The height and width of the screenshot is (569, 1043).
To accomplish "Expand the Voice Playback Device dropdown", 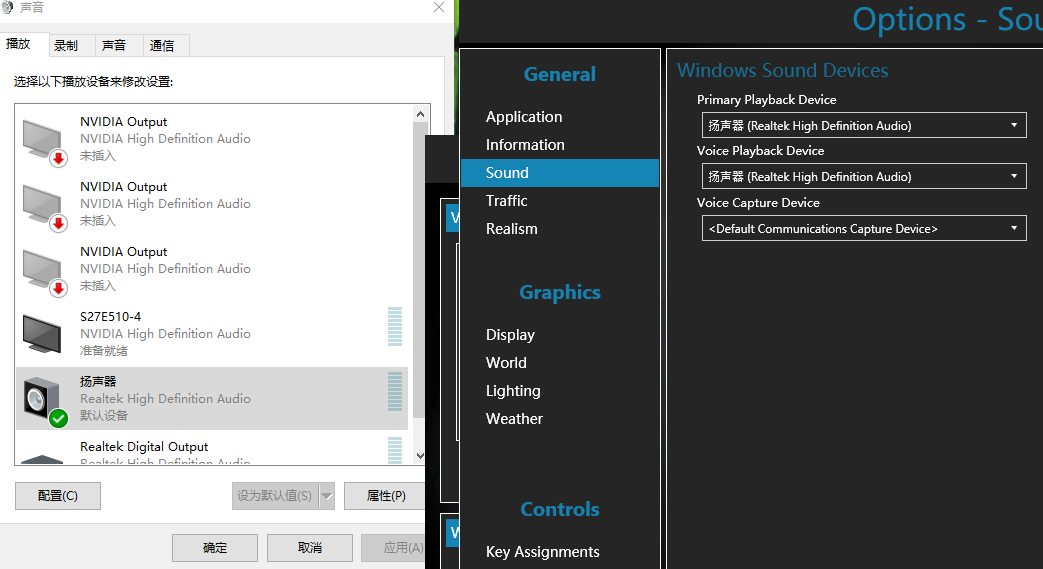I will click(864, 176).
